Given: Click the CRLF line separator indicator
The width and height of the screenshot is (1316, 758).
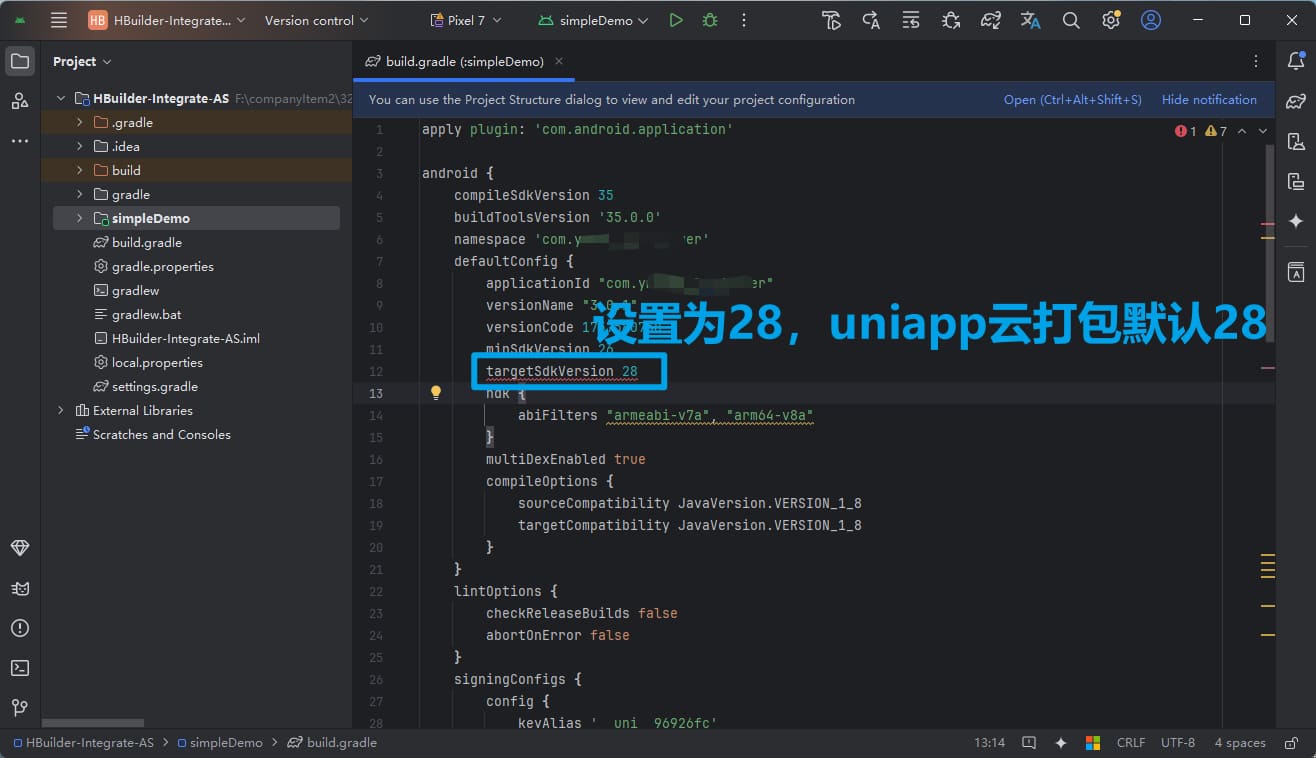Looking at the screenshot, I should [1131, 743].
